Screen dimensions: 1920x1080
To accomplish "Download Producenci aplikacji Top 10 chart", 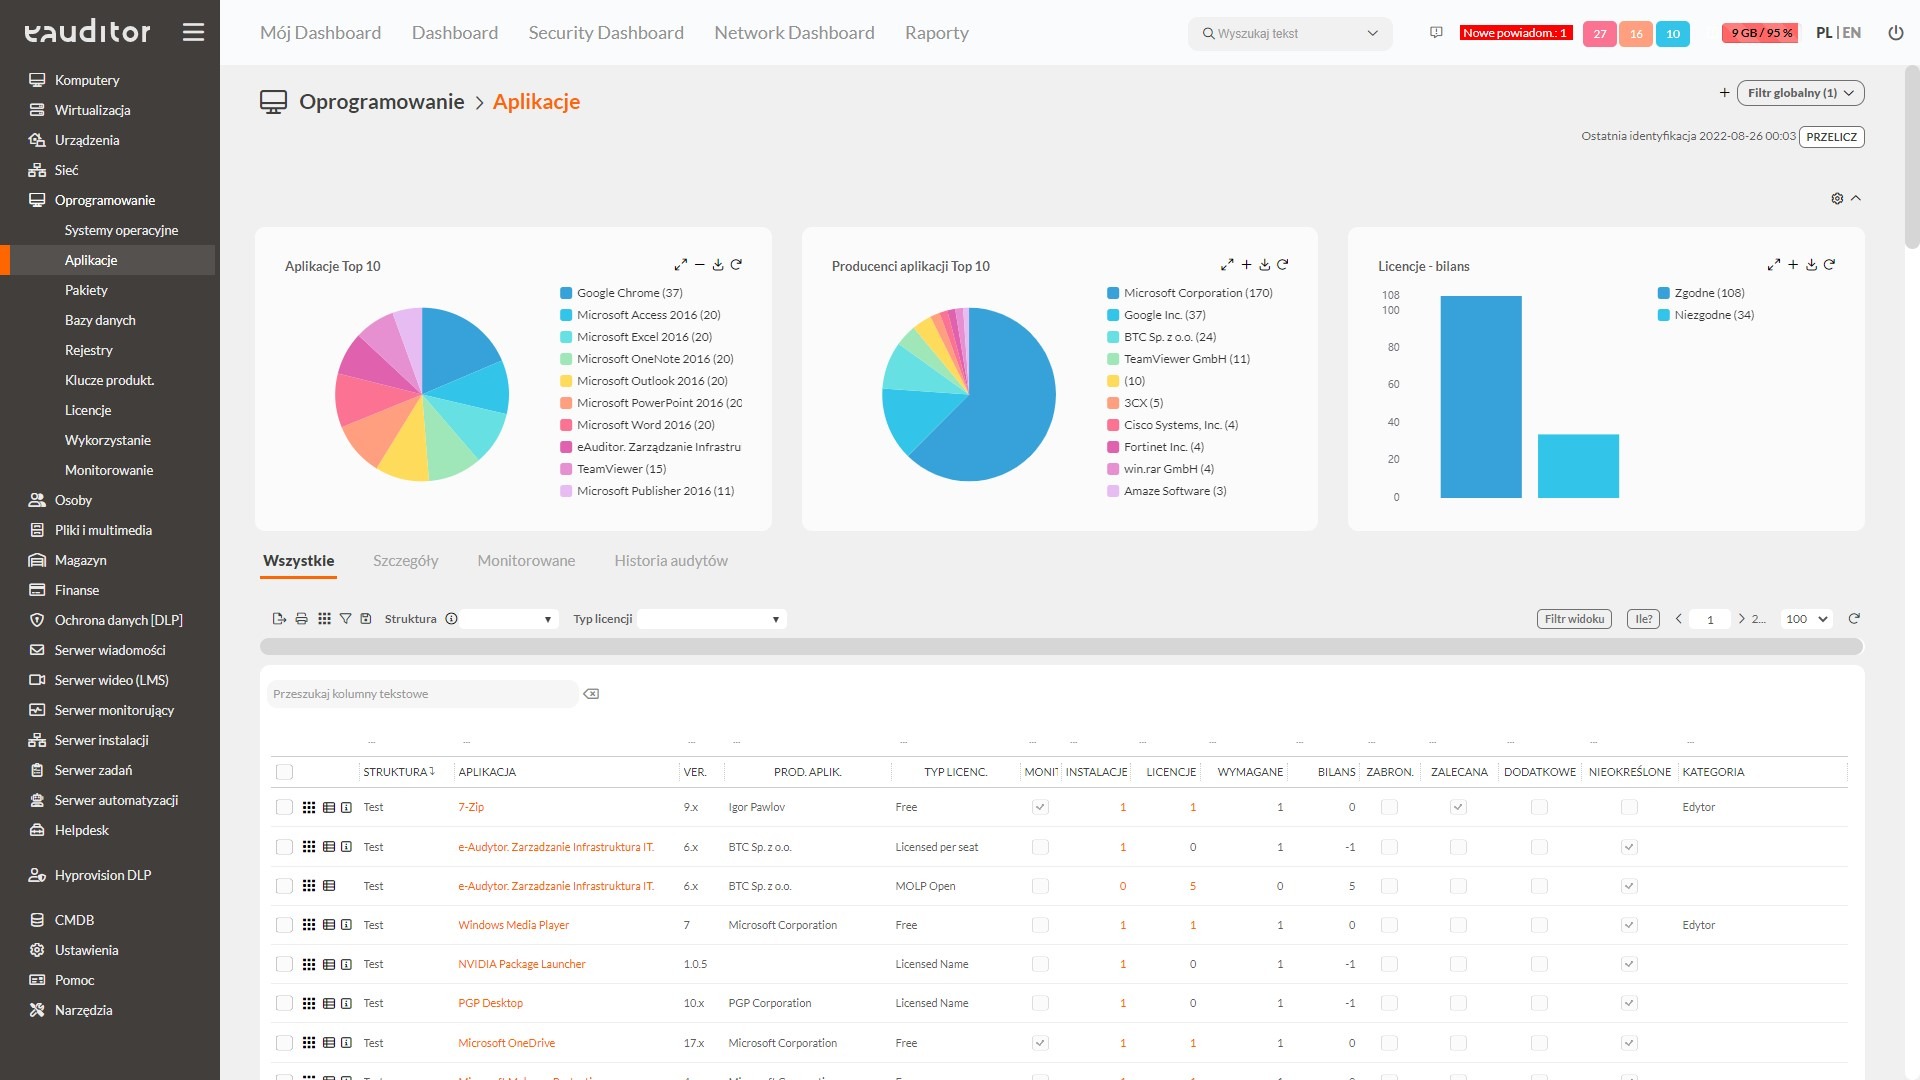I will tap(1265, 265).
